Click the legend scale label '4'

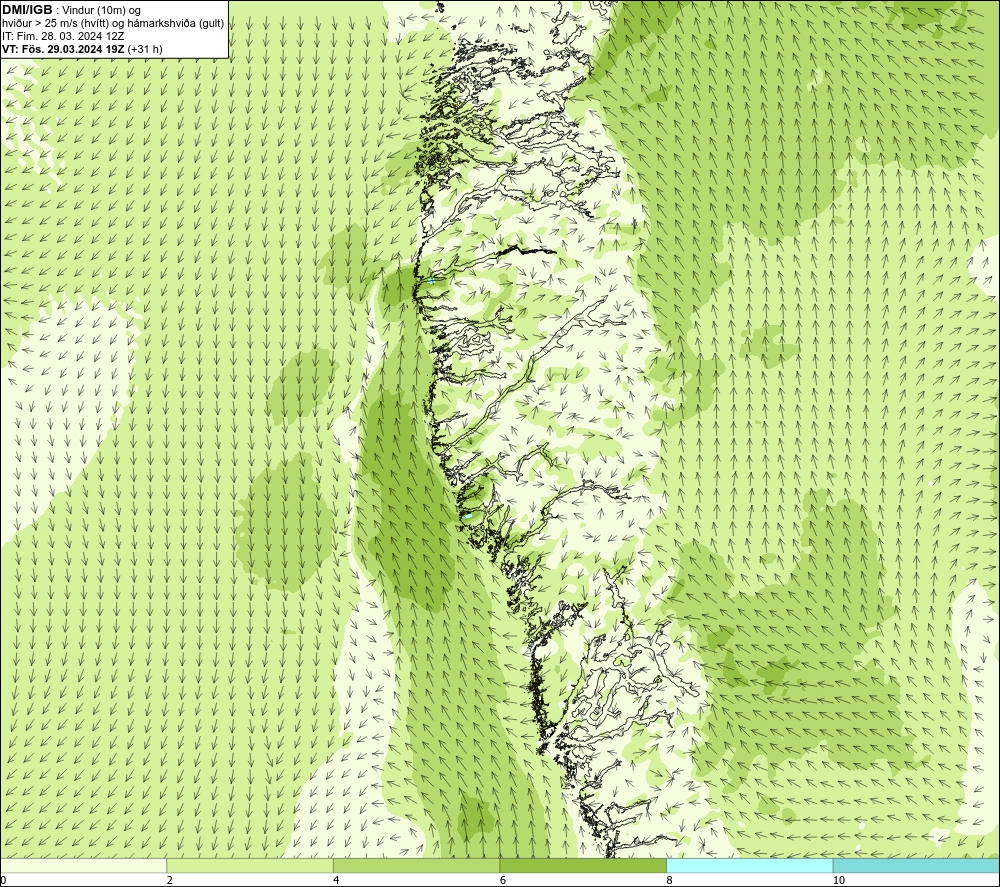pyautogui.click(x=336, y=880)
